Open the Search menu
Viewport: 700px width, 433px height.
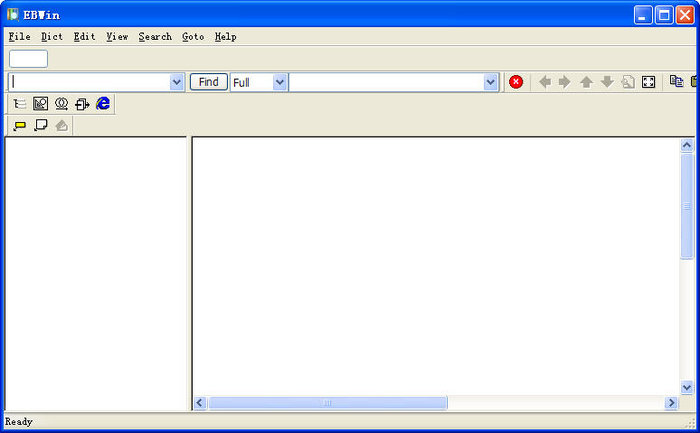(155, 37)
